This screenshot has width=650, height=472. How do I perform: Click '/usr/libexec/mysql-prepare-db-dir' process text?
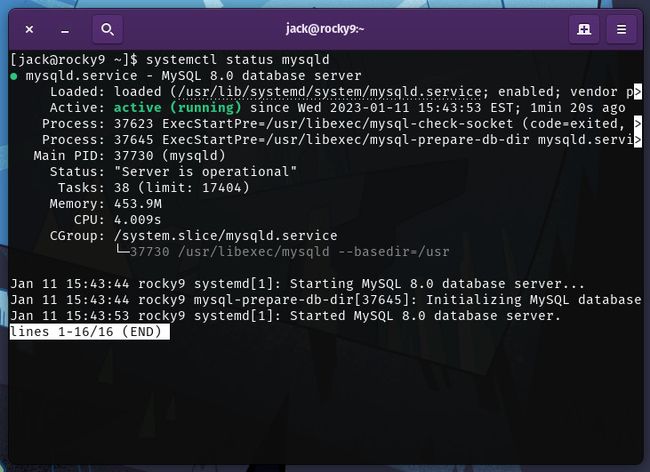(x=397, y=140)
